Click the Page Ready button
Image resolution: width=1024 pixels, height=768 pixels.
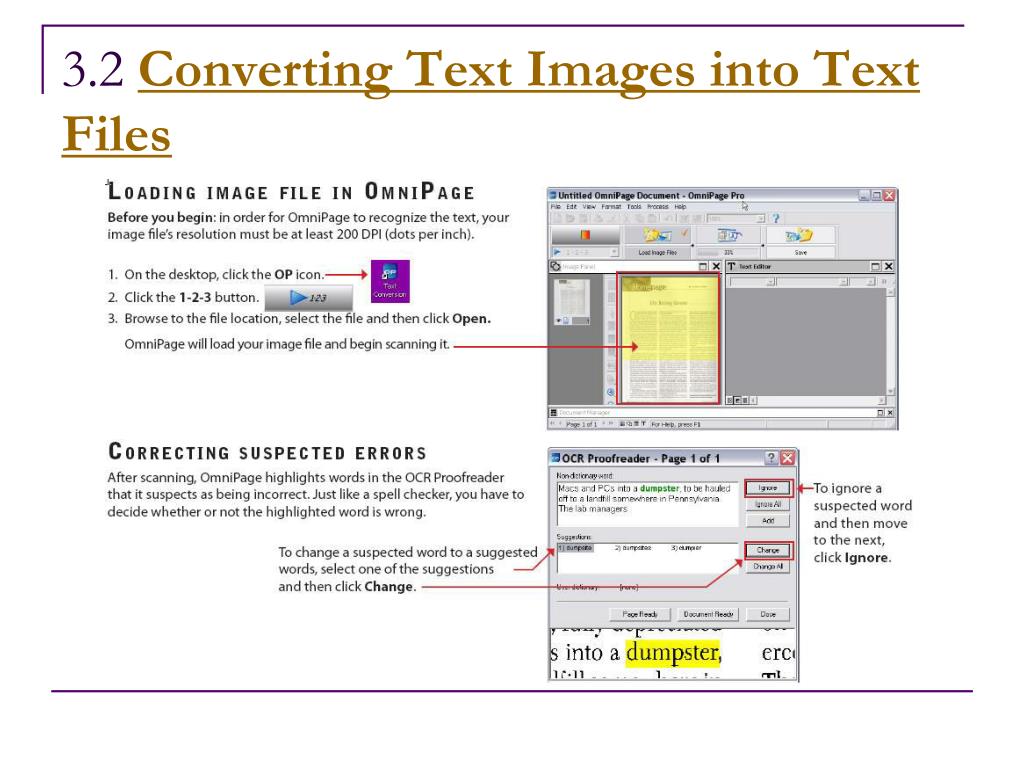click(x=639, y=615)
